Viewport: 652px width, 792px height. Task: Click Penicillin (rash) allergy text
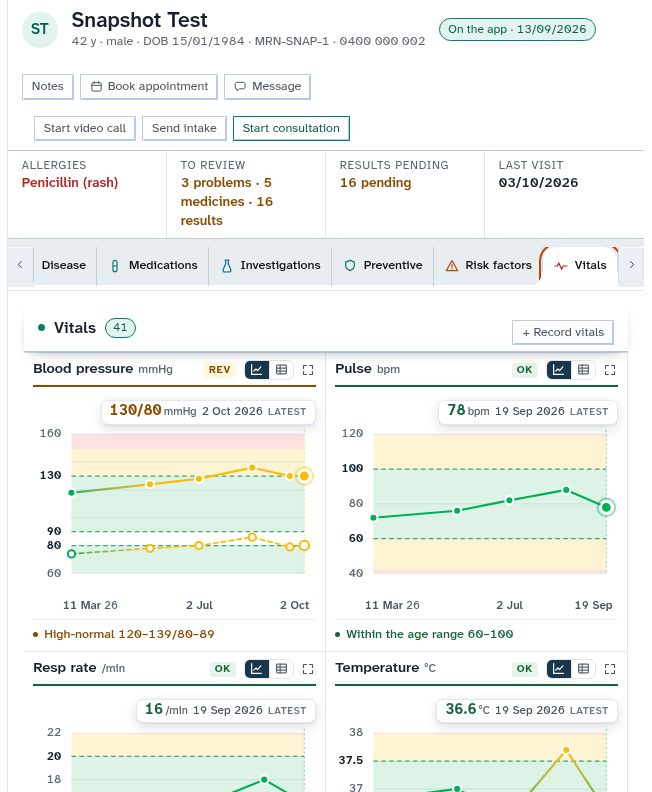[x=70, y=183]
